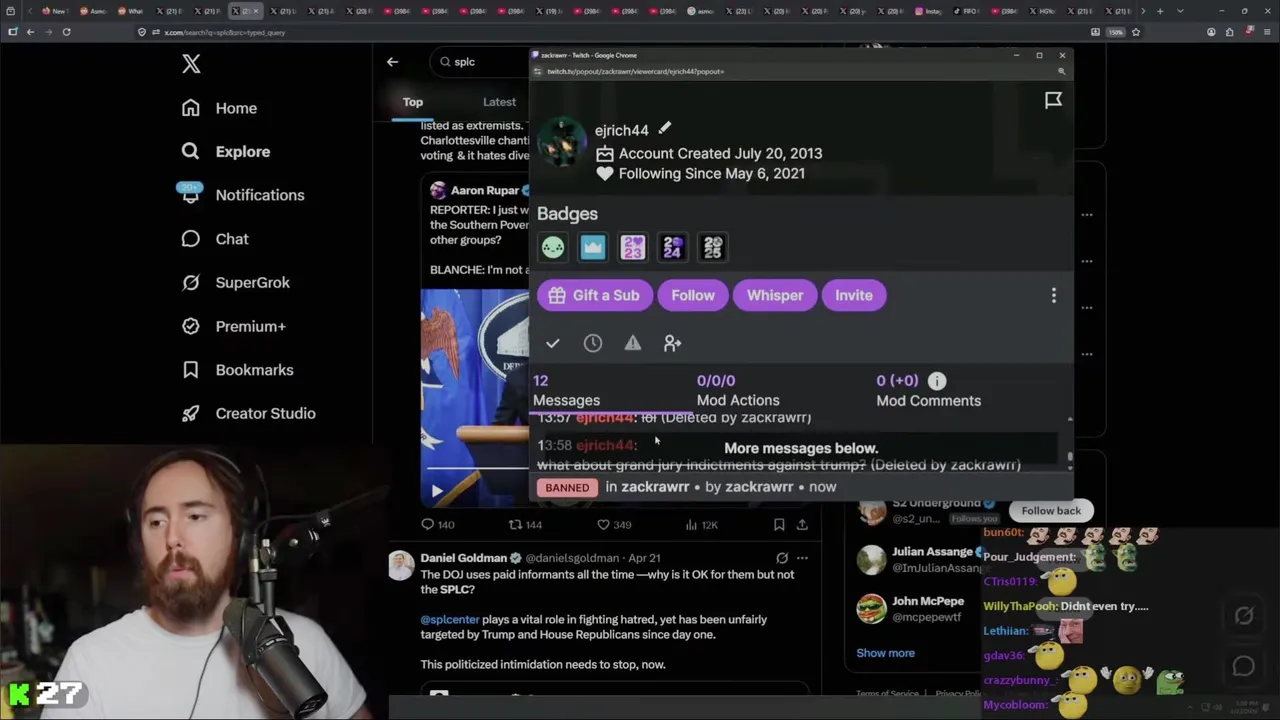The image size is (1280, 720).
Task: Open Daniel Goldman's profile name
Action: click(464, 558)
